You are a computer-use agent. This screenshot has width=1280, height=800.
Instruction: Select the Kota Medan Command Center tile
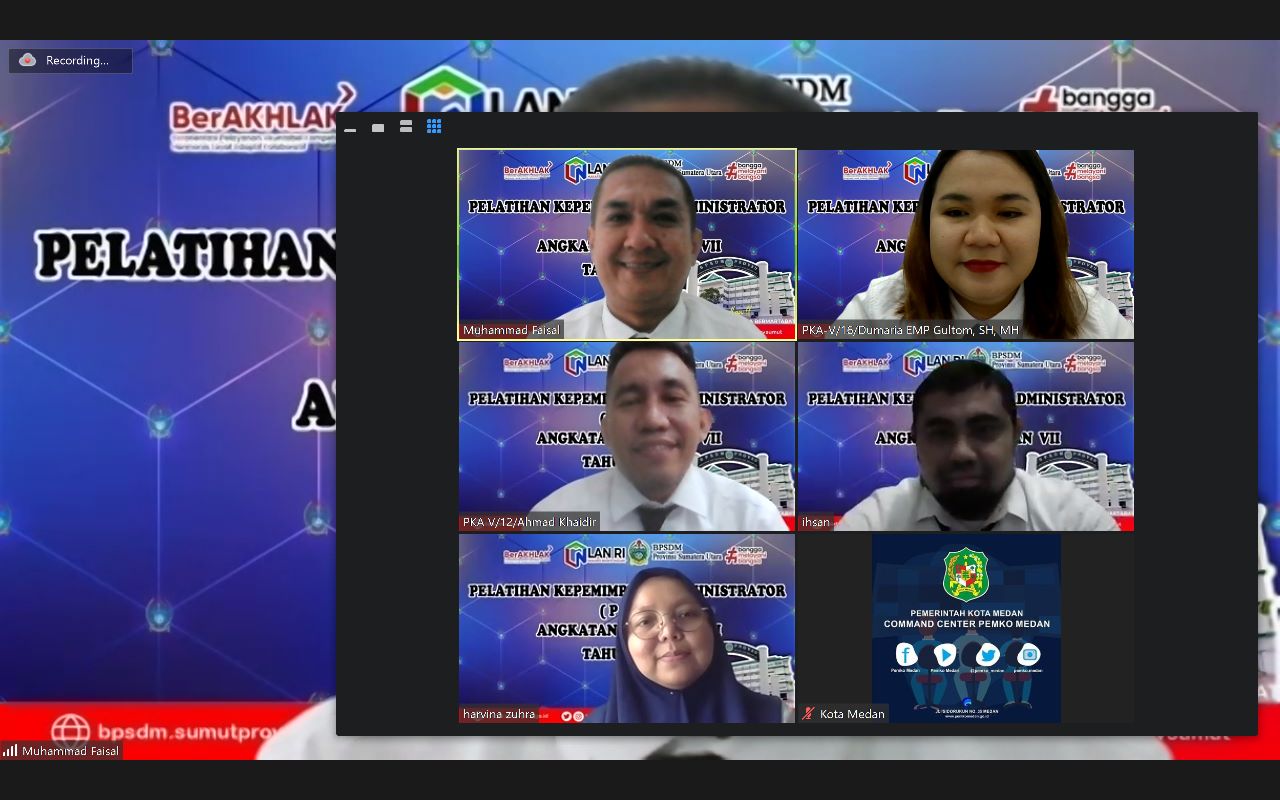click(x=966, y=627)
